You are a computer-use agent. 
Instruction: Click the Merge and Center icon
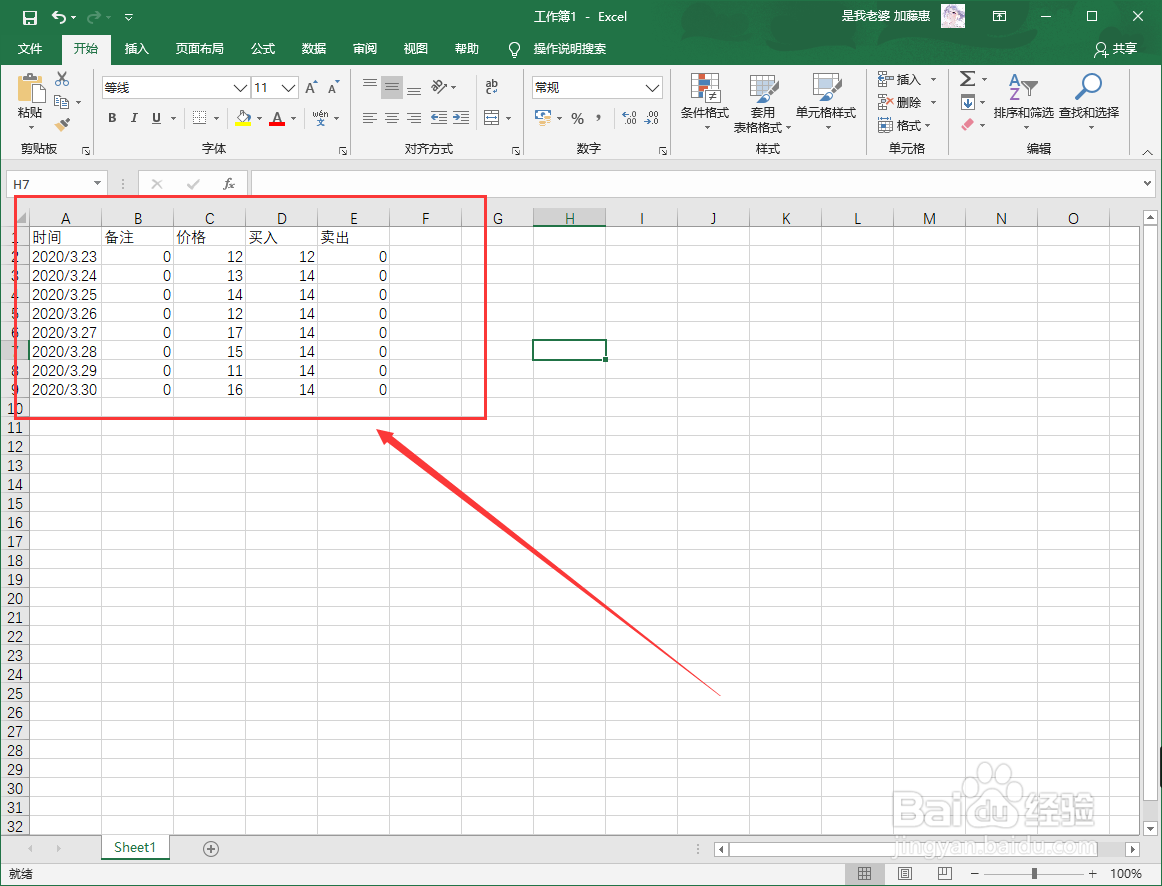pyautogui.click(x=491, y=118)
